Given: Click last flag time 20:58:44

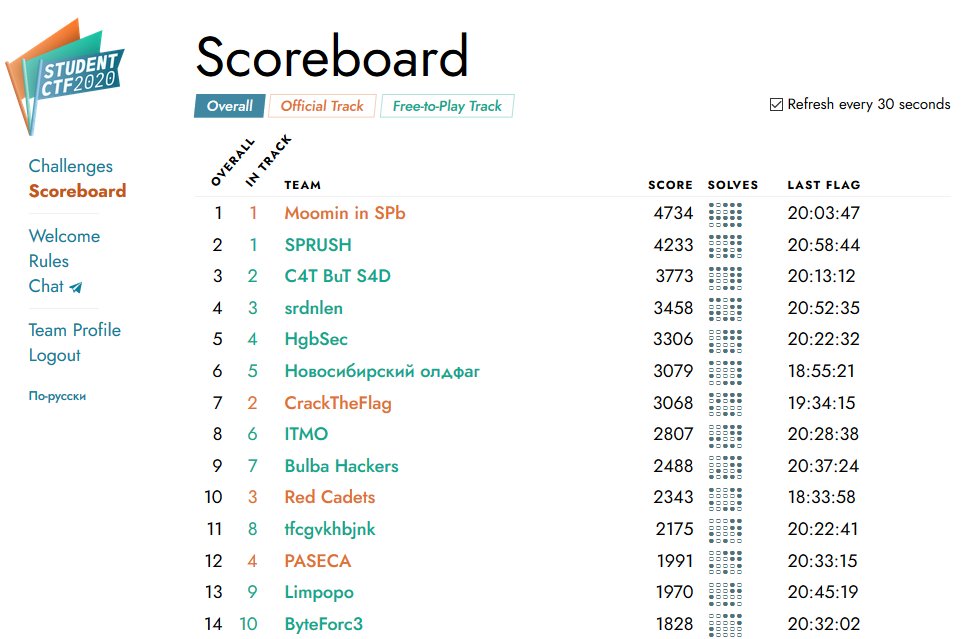Looking at the screenshot, I should pos(824,245).
